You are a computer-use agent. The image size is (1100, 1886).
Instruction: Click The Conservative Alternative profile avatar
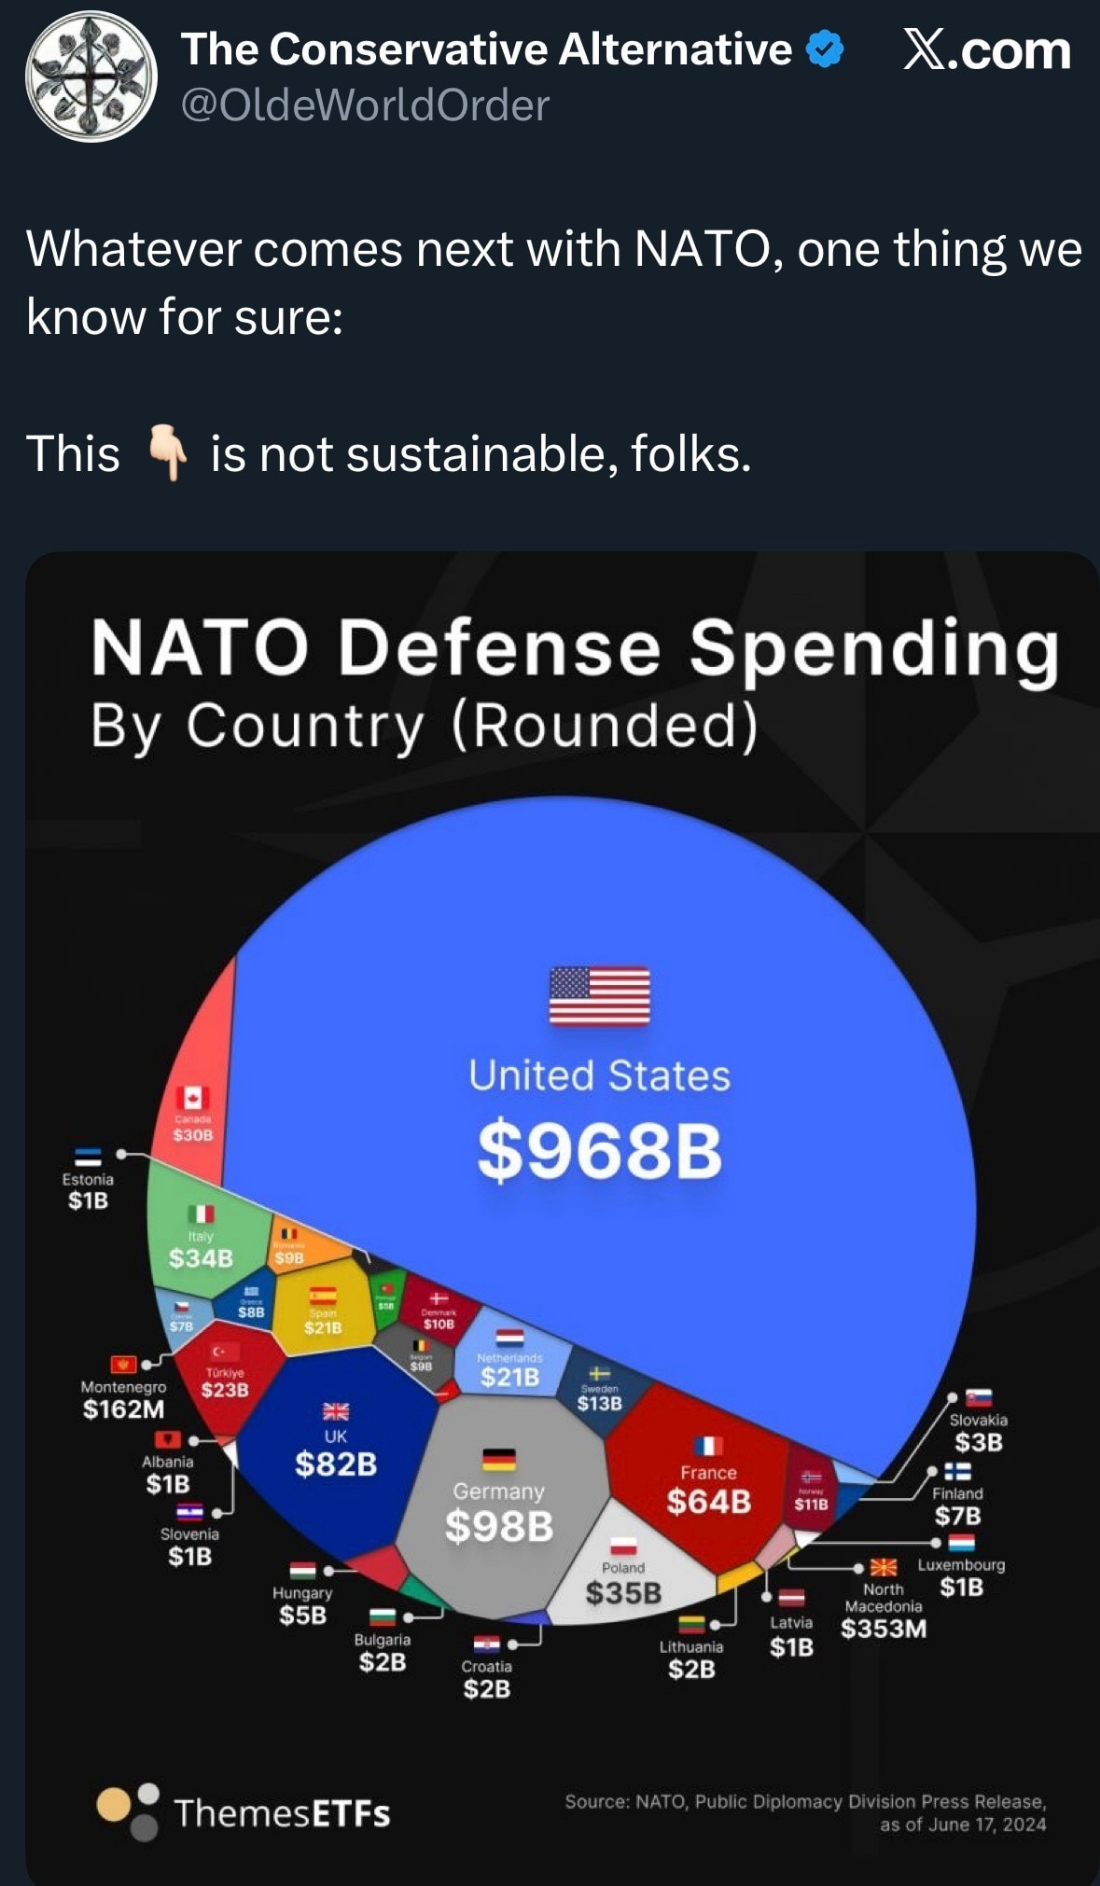tap(91, 76)
